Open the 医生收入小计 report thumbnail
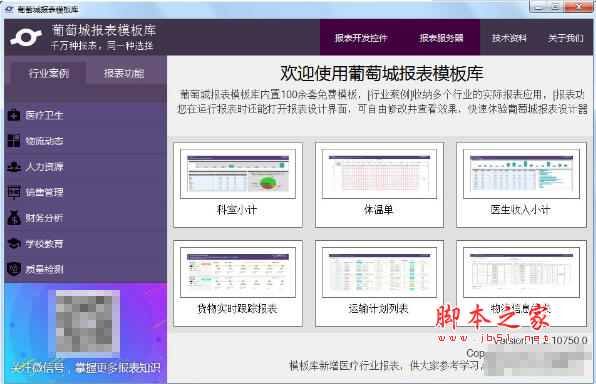The height and width of the screenshot is (384, 596). click(521, 174)
